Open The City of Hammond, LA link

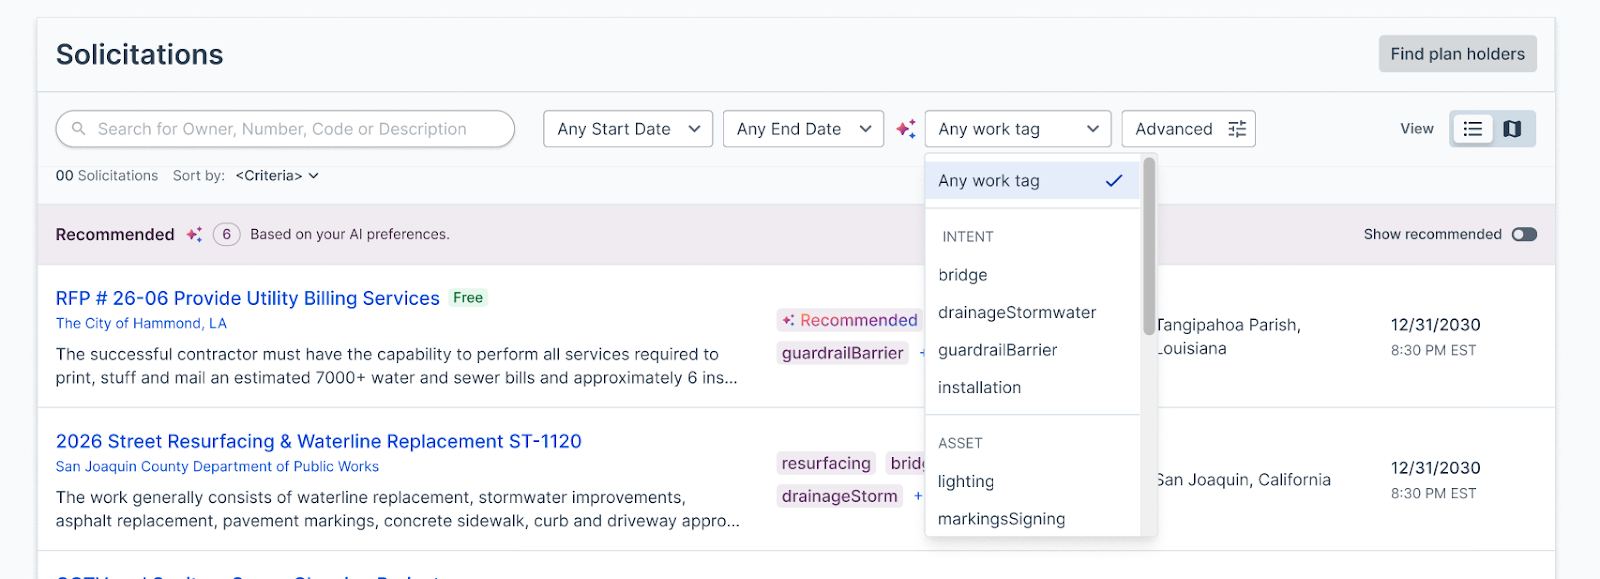141,324
